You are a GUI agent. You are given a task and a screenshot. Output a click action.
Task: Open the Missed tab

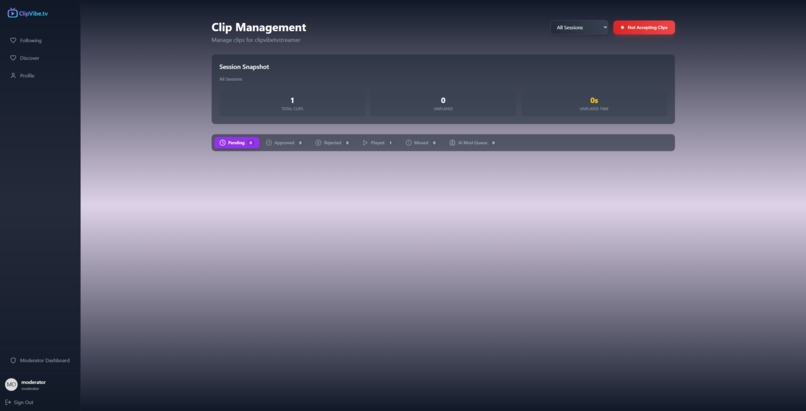[x=420, y=143]
